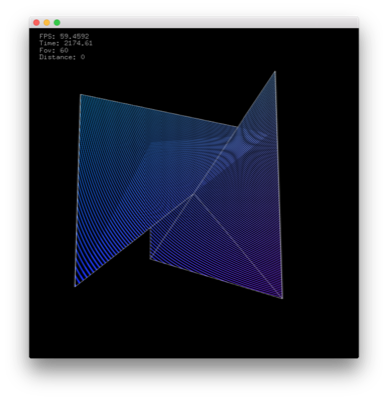Minimize the window using the yellow button
The image size is (388, 400).
click(x=47, y=23)
